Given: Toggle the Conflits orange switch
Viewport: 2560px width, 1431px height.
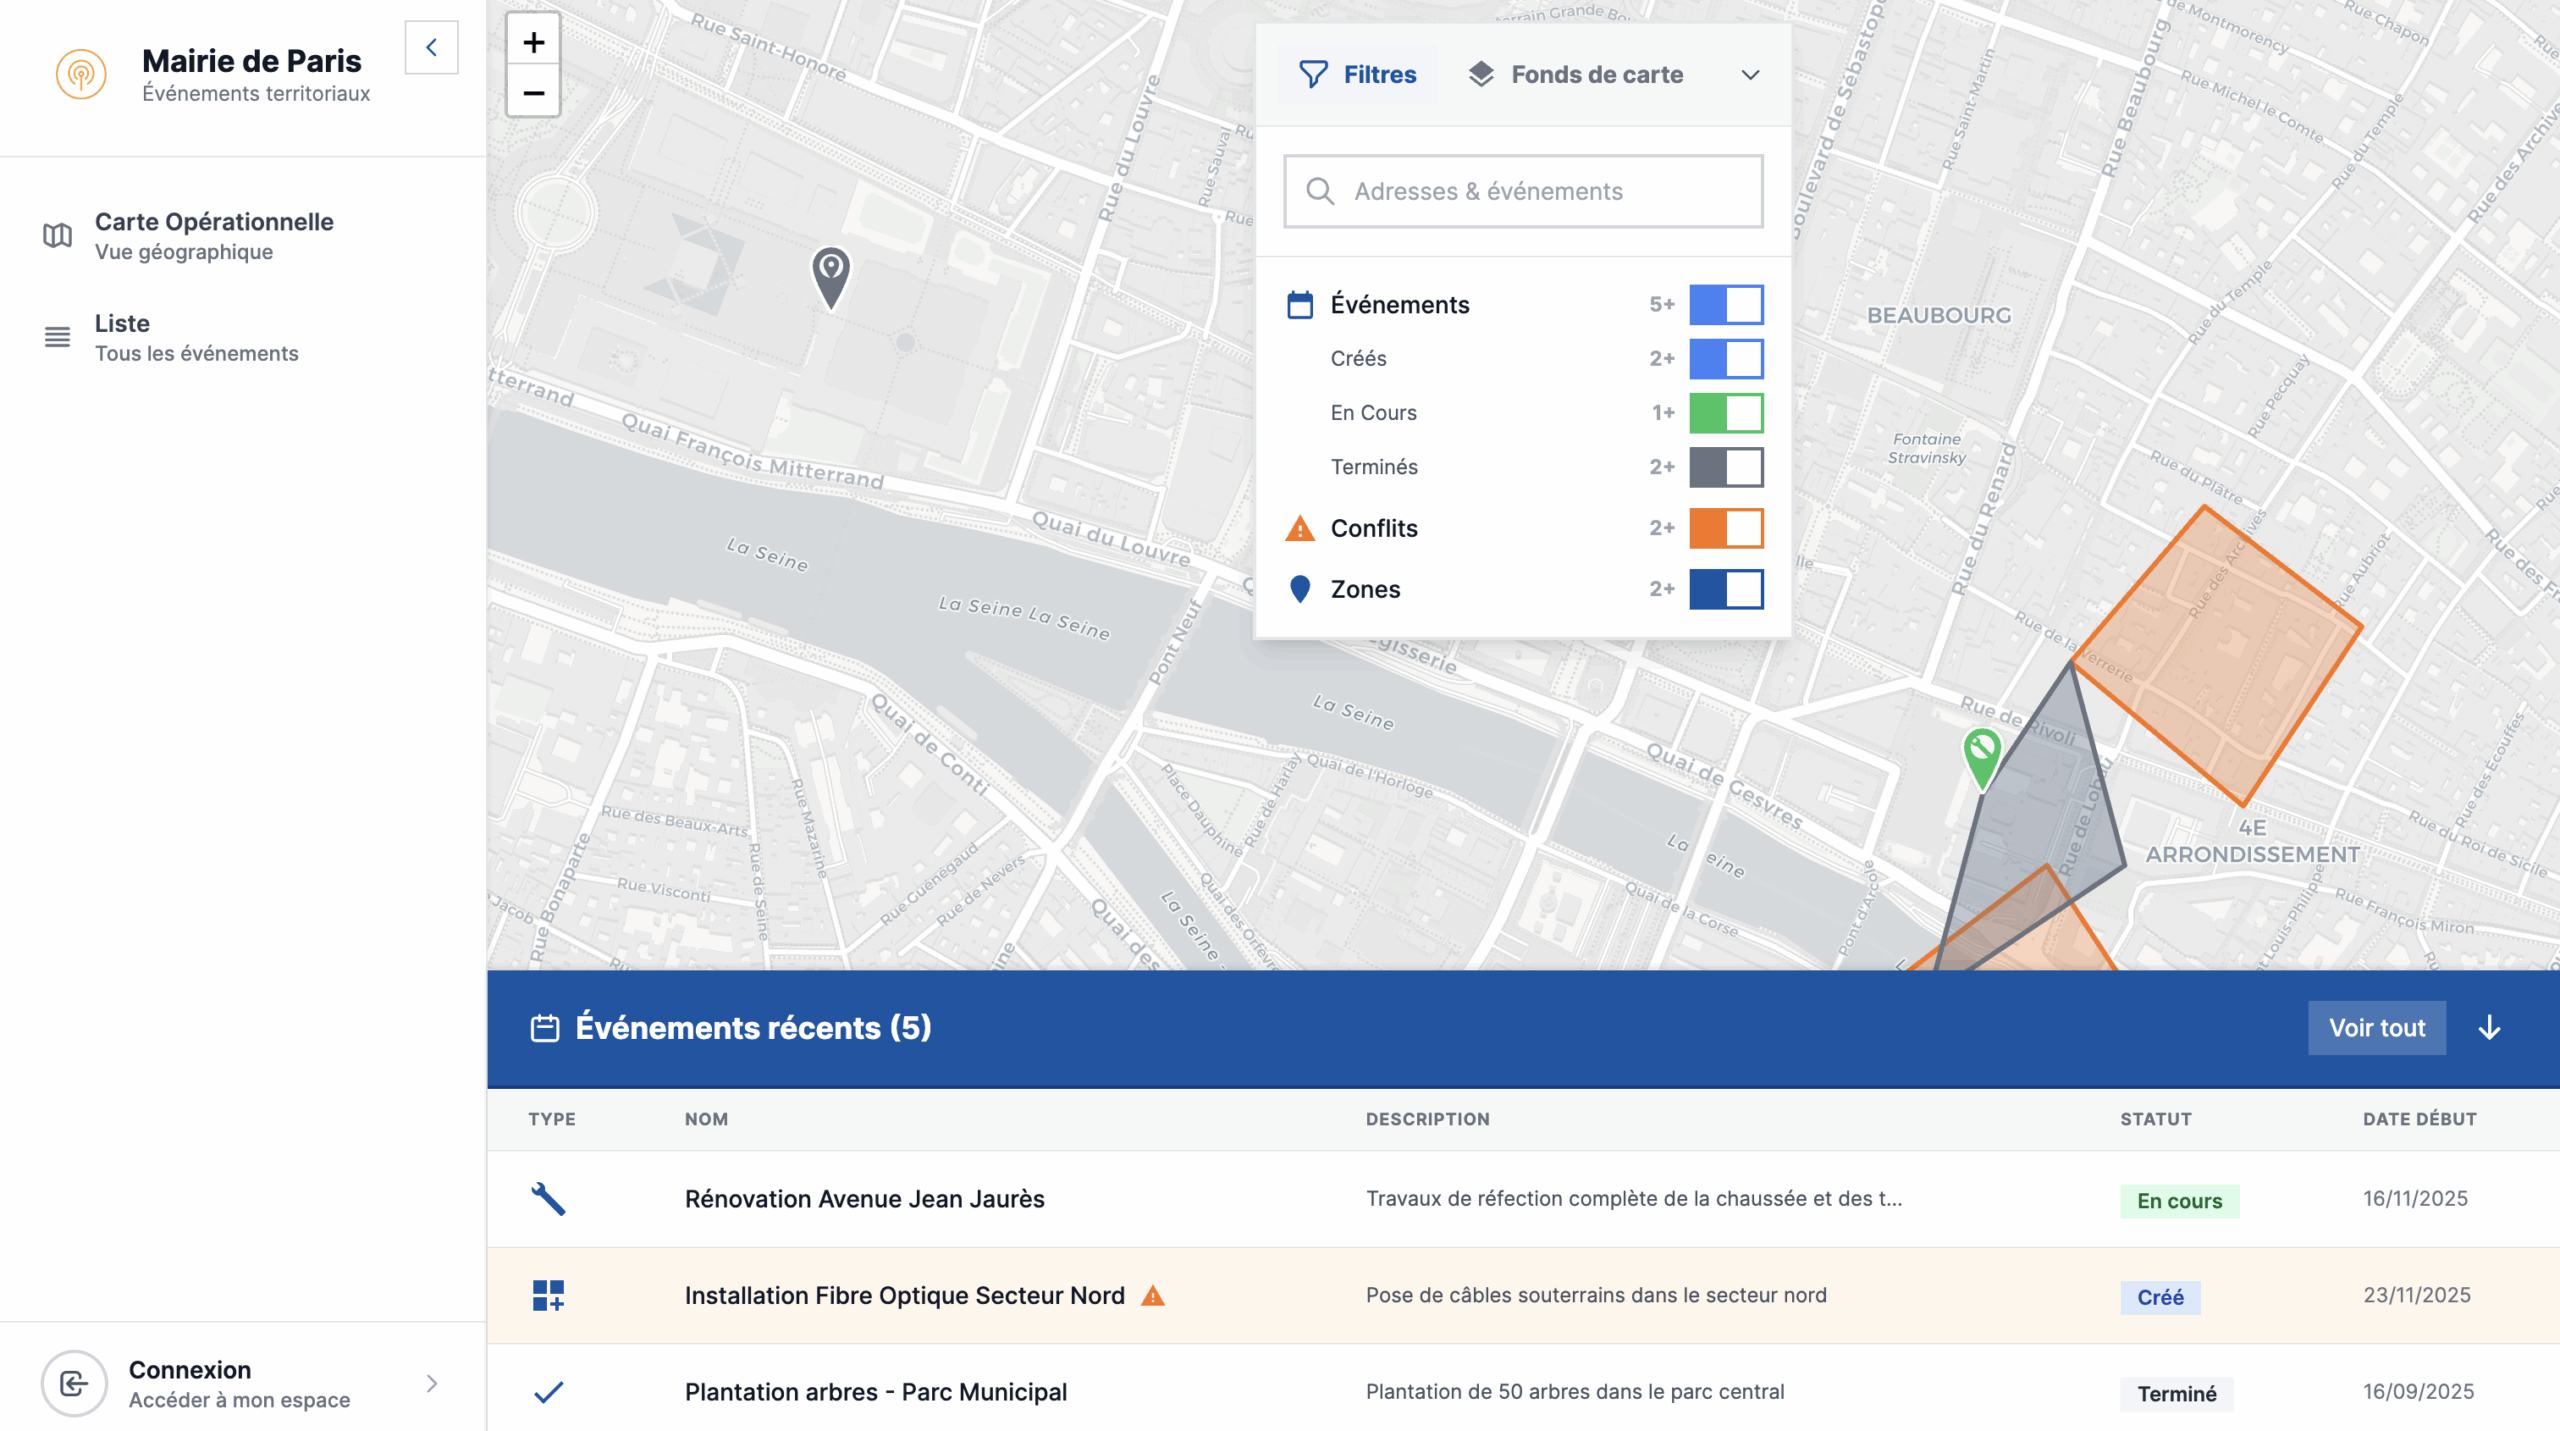Looking at the screenshot, I should 1726,528.
